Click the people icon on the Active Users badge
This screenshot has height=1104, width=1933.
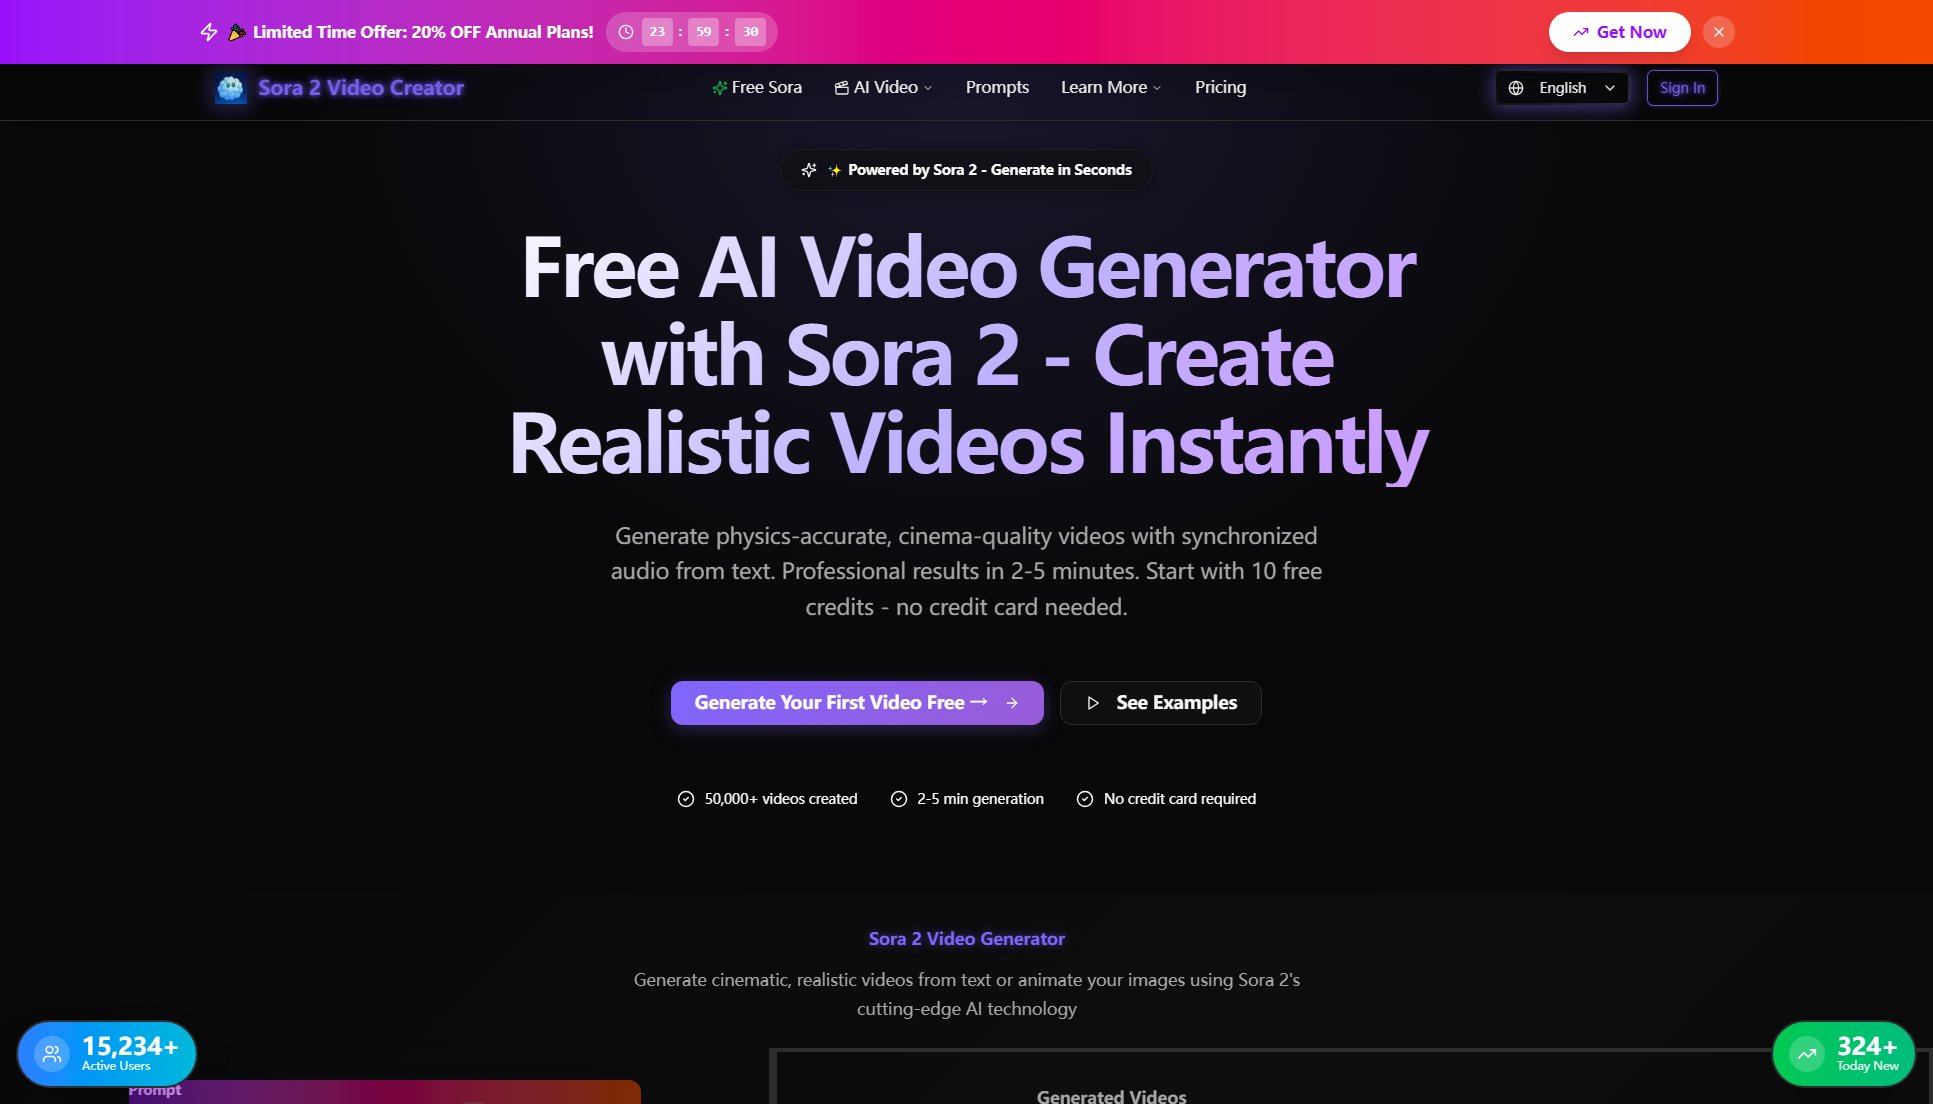click(53, 1053)
